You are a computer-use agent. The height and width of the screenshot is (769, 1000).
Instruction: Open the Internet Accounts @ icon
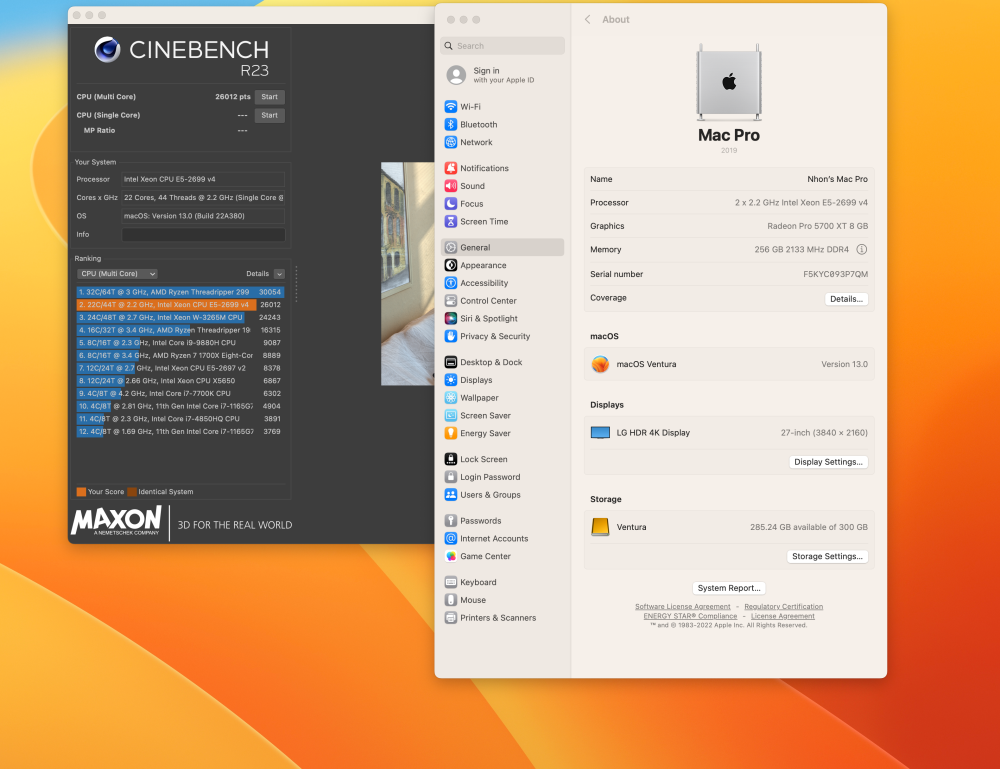click(x=450, y=539)
